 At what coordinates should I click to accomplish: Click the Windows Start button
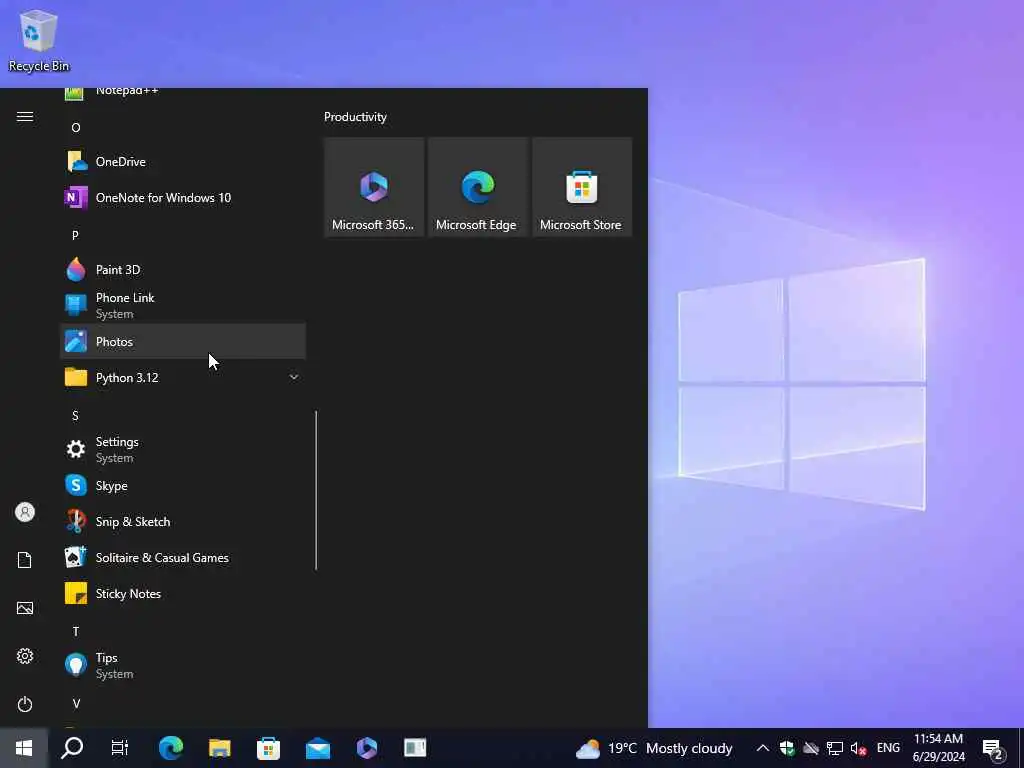coord(24,748)
